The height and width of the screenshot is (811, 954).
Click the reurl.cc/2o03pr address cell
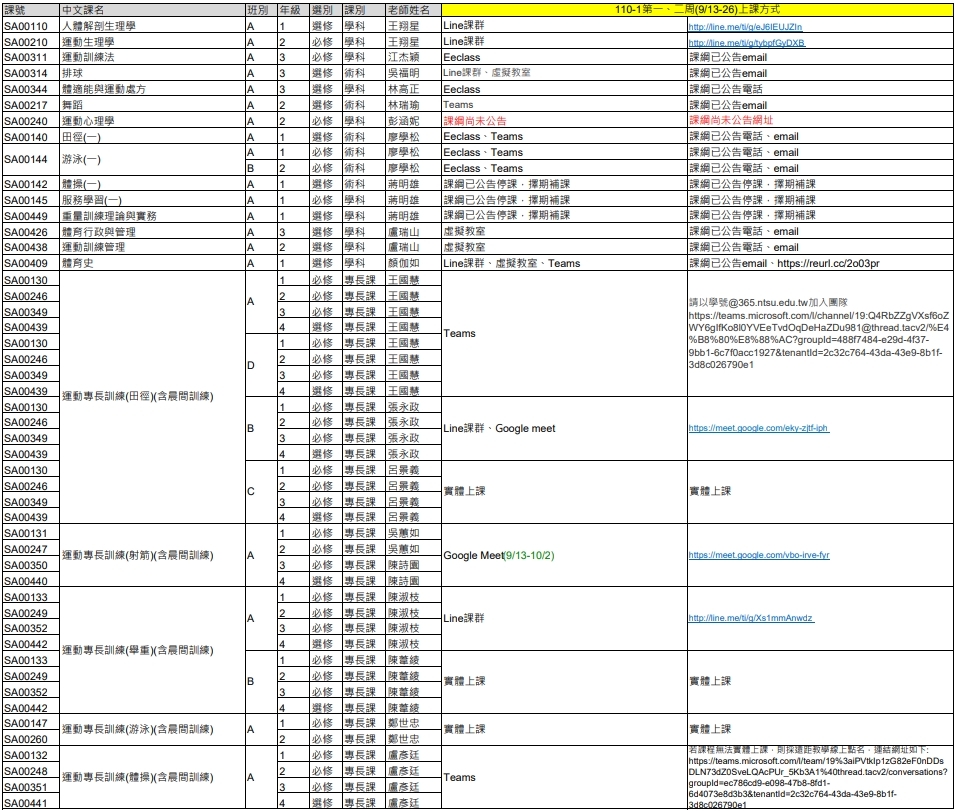click(x=820, y=263)
